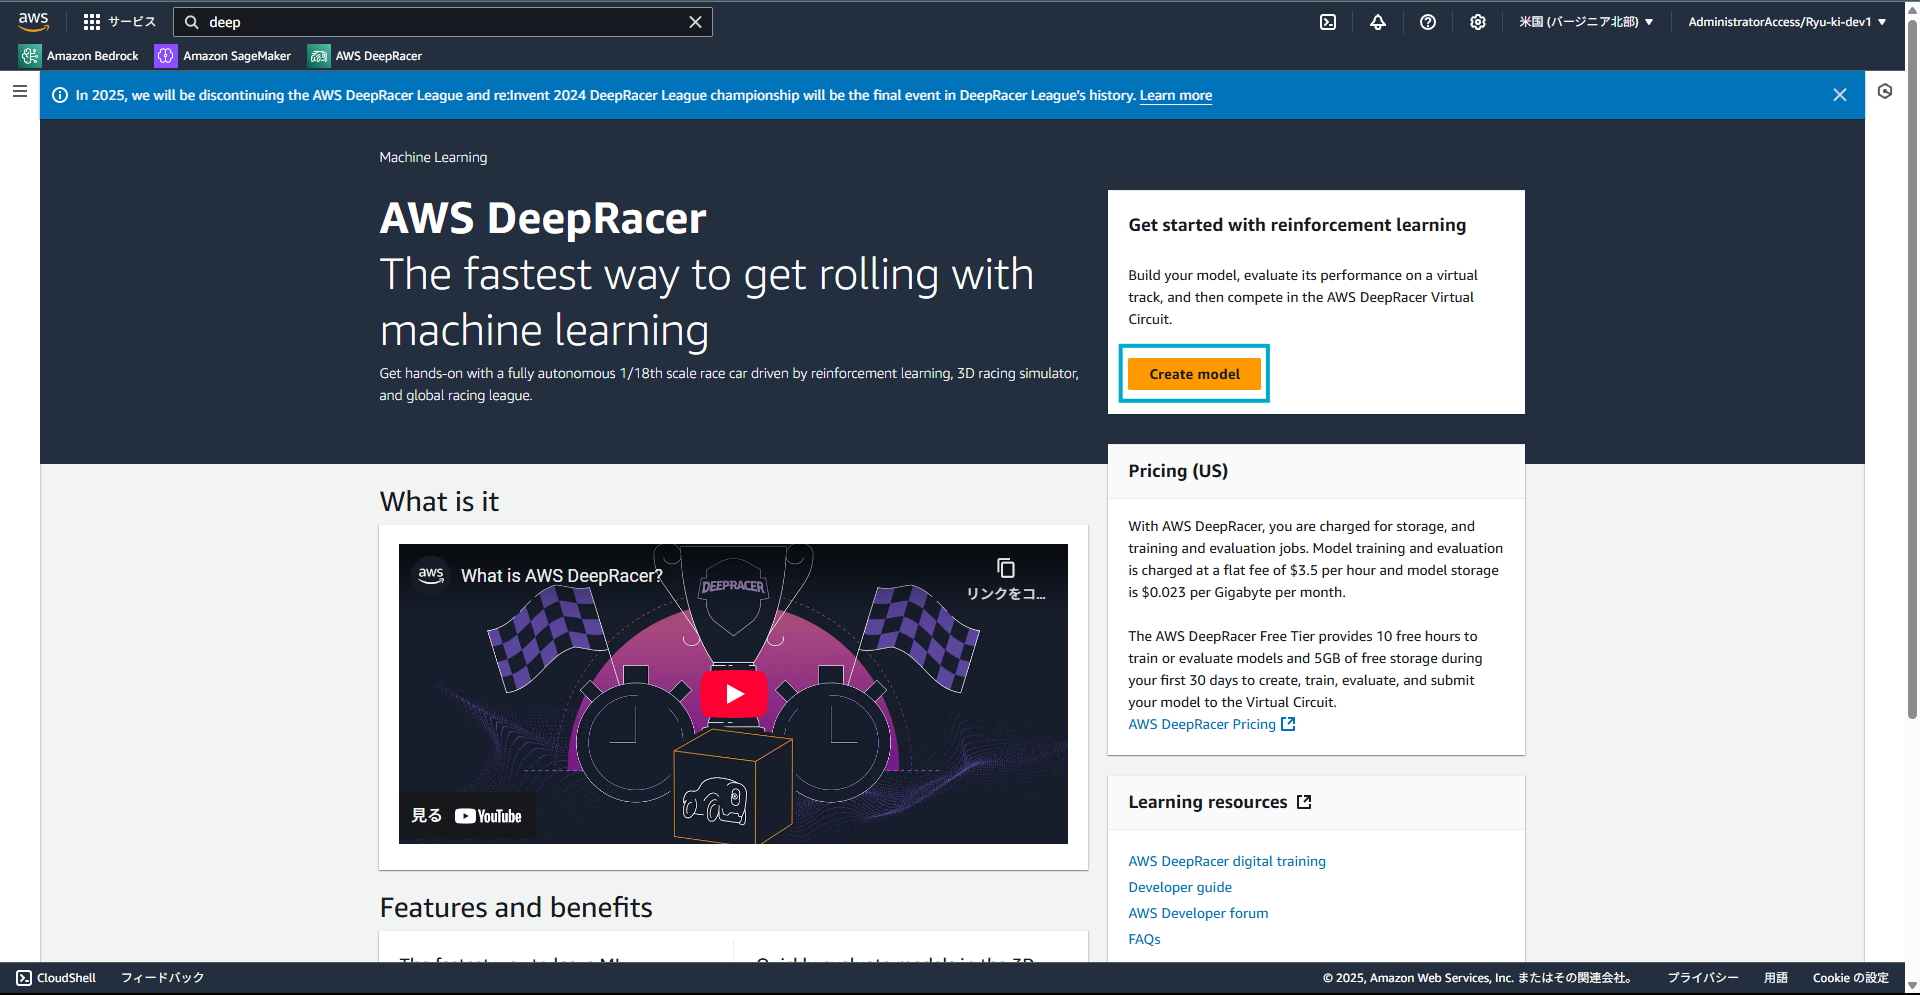Open Amazon Bedrock from favorites bar

(93, 56)
